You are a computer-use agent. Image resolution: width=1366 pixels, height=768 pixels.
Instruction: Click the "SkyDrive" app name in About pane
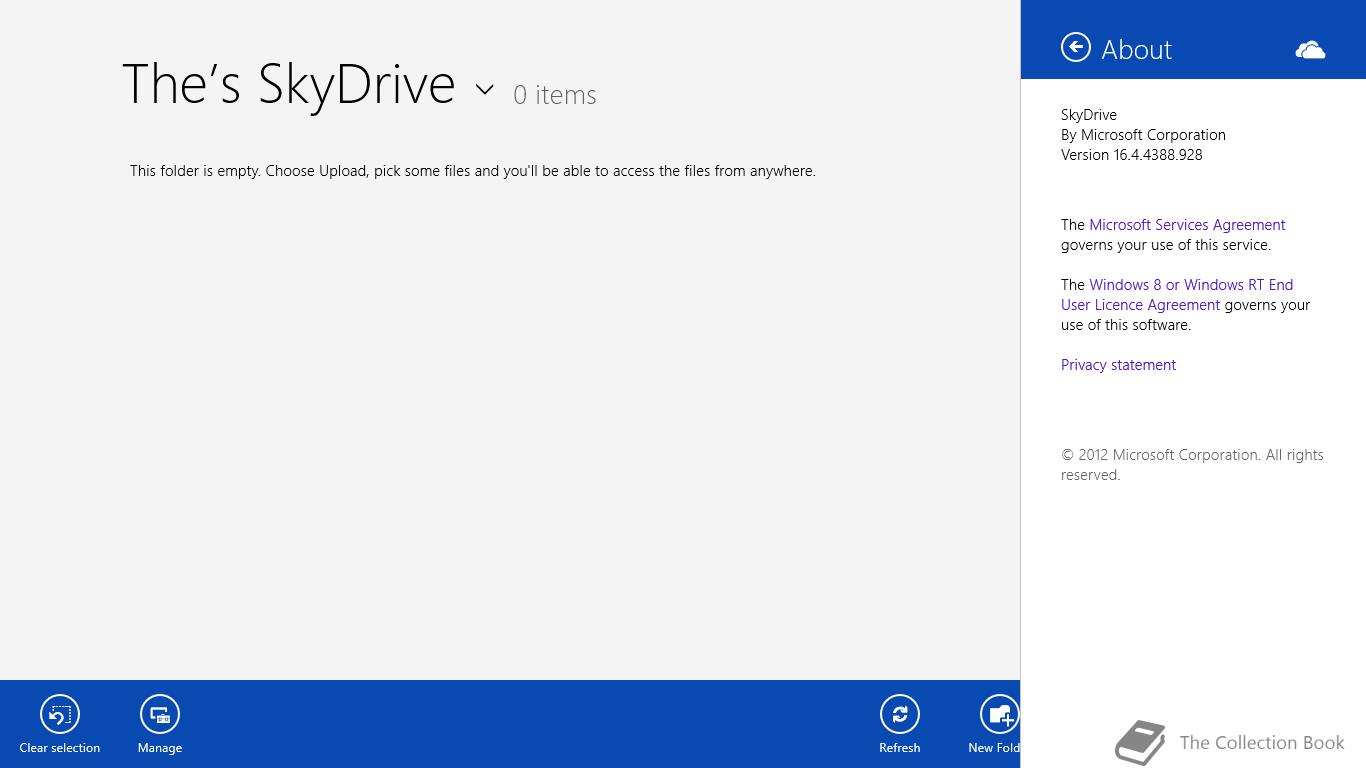tap(1089, 115)
